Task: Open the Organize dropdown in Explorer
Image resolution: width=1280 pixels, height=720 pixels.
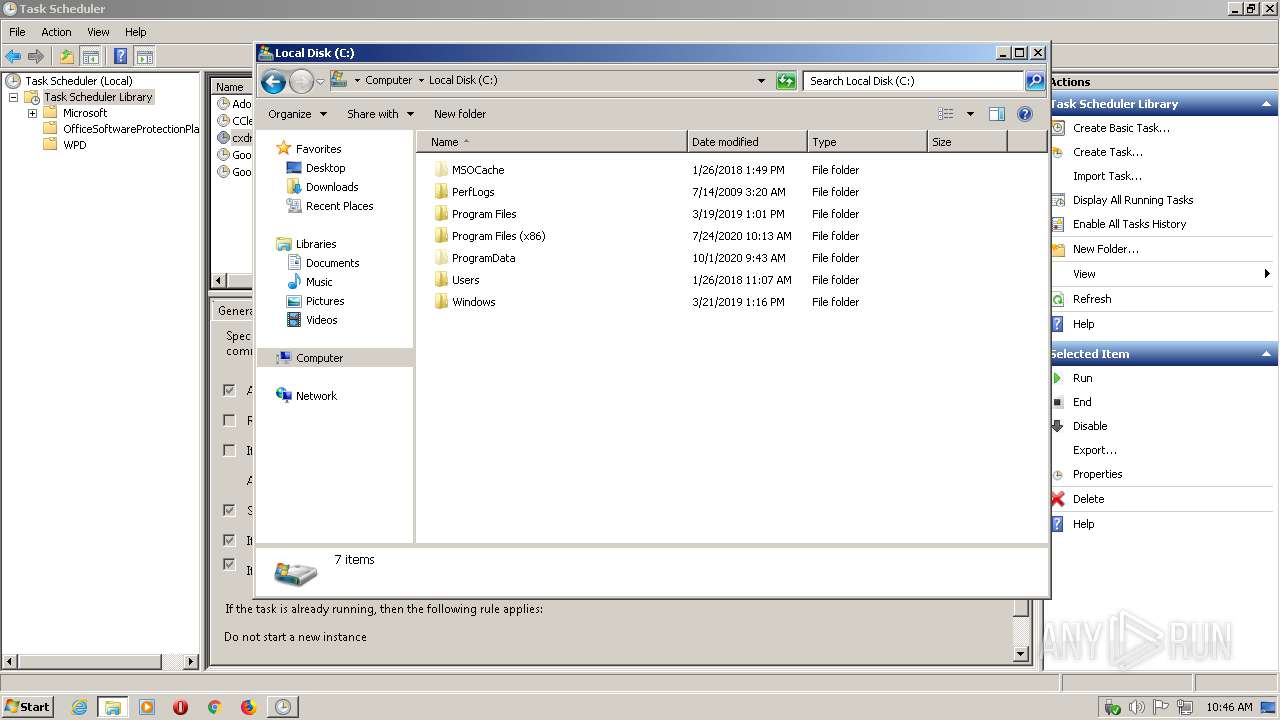Action: pyautogui.click(x=297, y=114)
